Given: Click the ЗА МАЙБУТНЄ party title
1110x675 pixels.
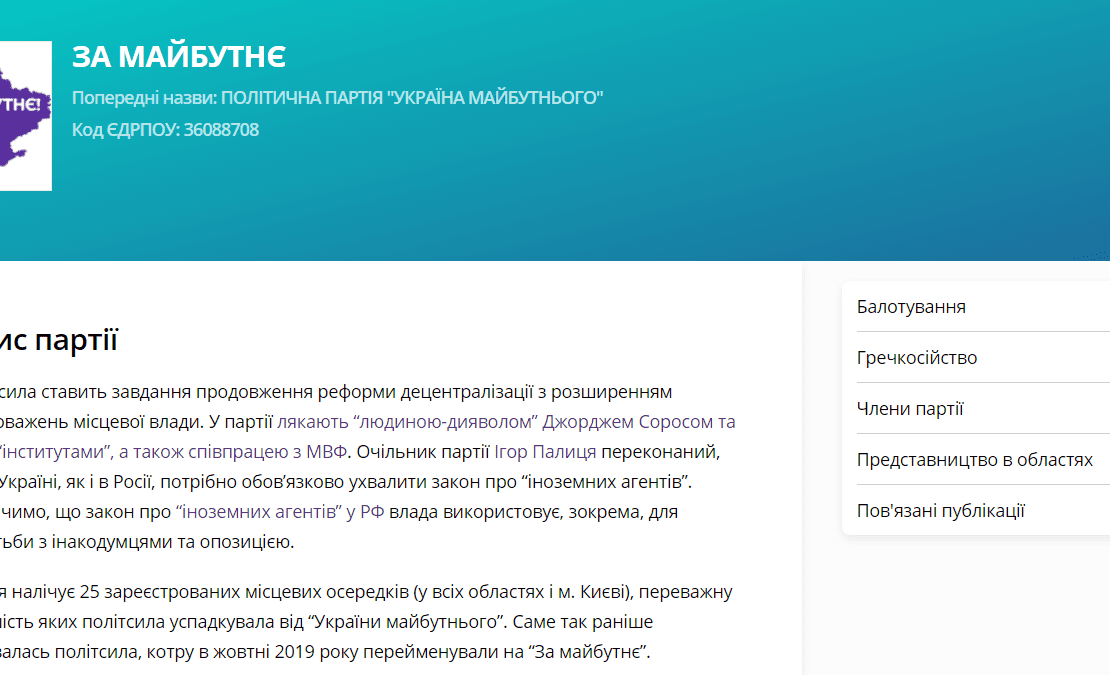Looking at the screenshot, I should point(179,57).
